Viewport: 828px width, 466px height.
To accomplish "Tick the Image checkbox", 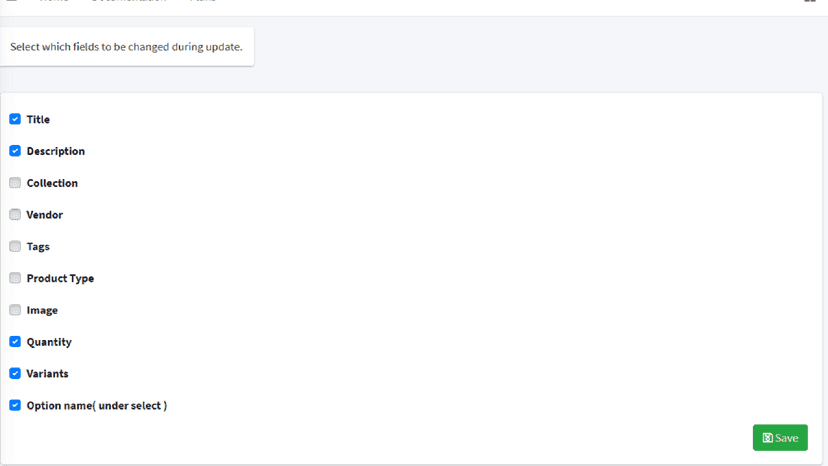I will (x=15, y=310).
